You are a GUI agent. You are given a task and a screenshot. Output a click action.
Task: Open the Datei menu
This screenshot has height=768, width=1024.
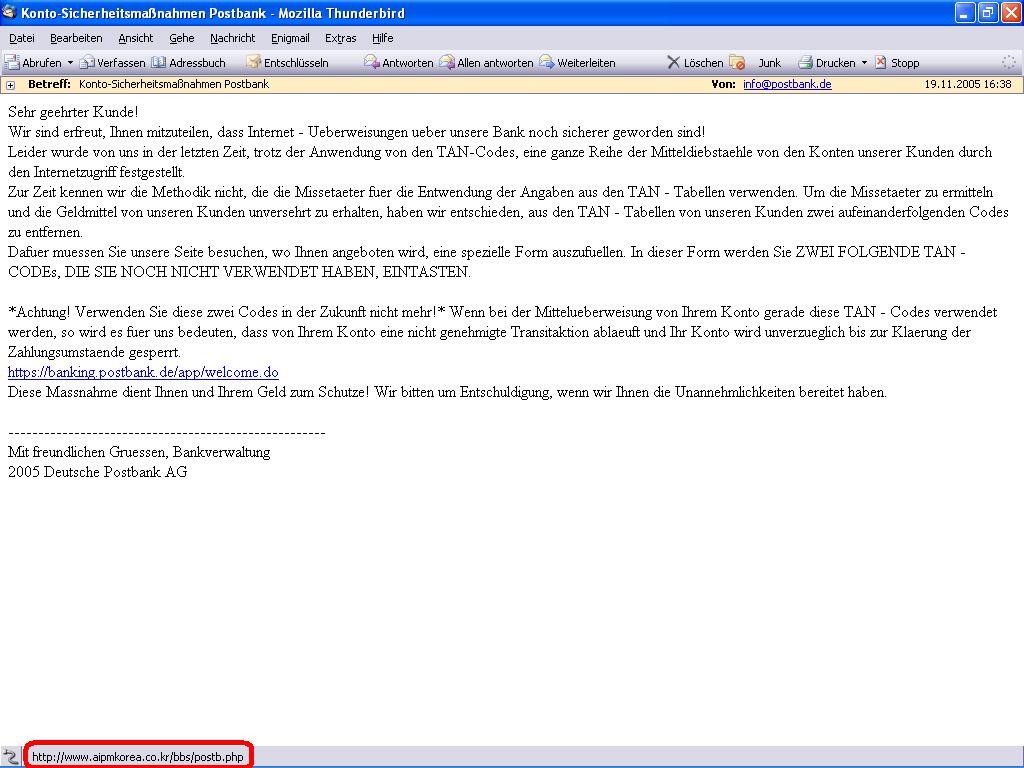pyautogui.click(x=22, y=38)
